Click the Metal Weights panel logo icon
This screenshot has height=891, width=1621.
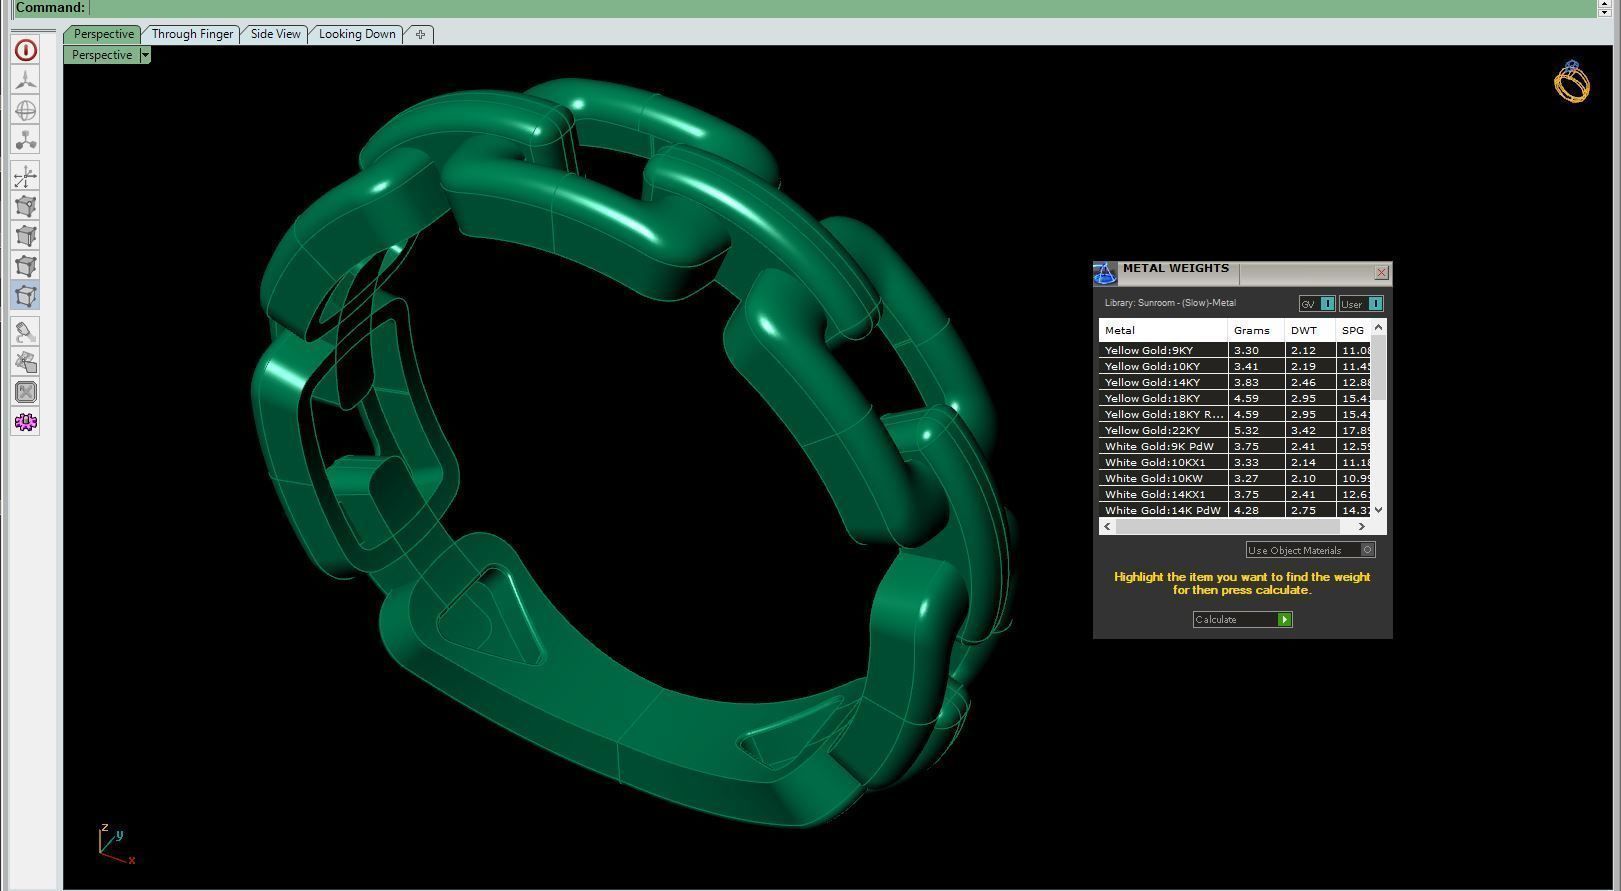pyautogui.click(x=1105, y=273)
